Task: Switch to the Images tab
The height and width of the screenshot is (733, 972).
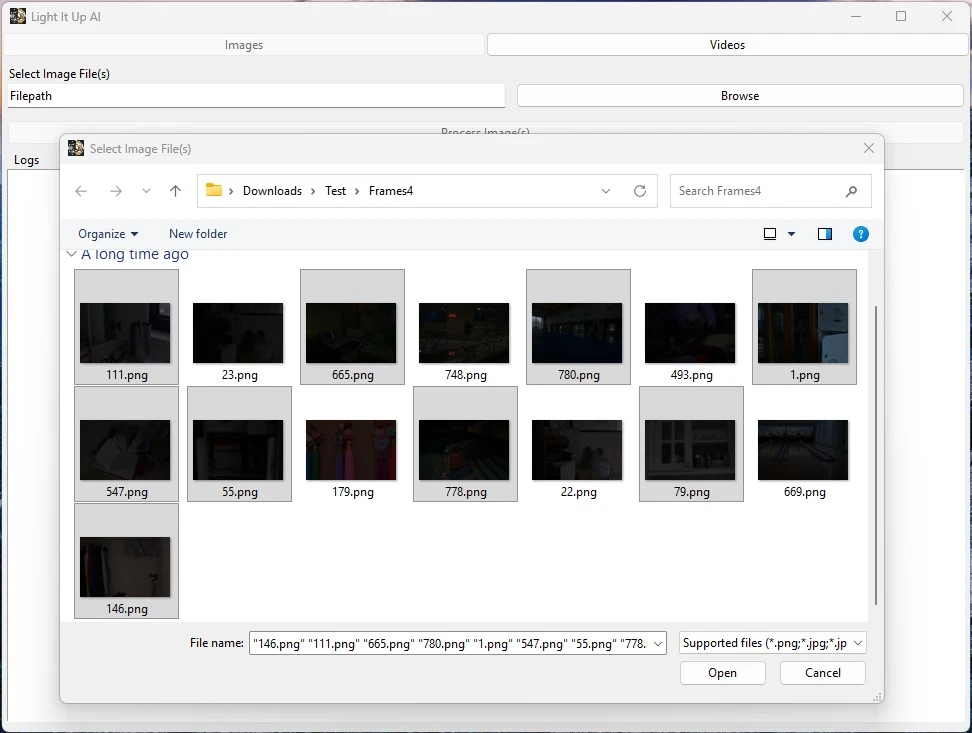Action: tap(244, 45)
